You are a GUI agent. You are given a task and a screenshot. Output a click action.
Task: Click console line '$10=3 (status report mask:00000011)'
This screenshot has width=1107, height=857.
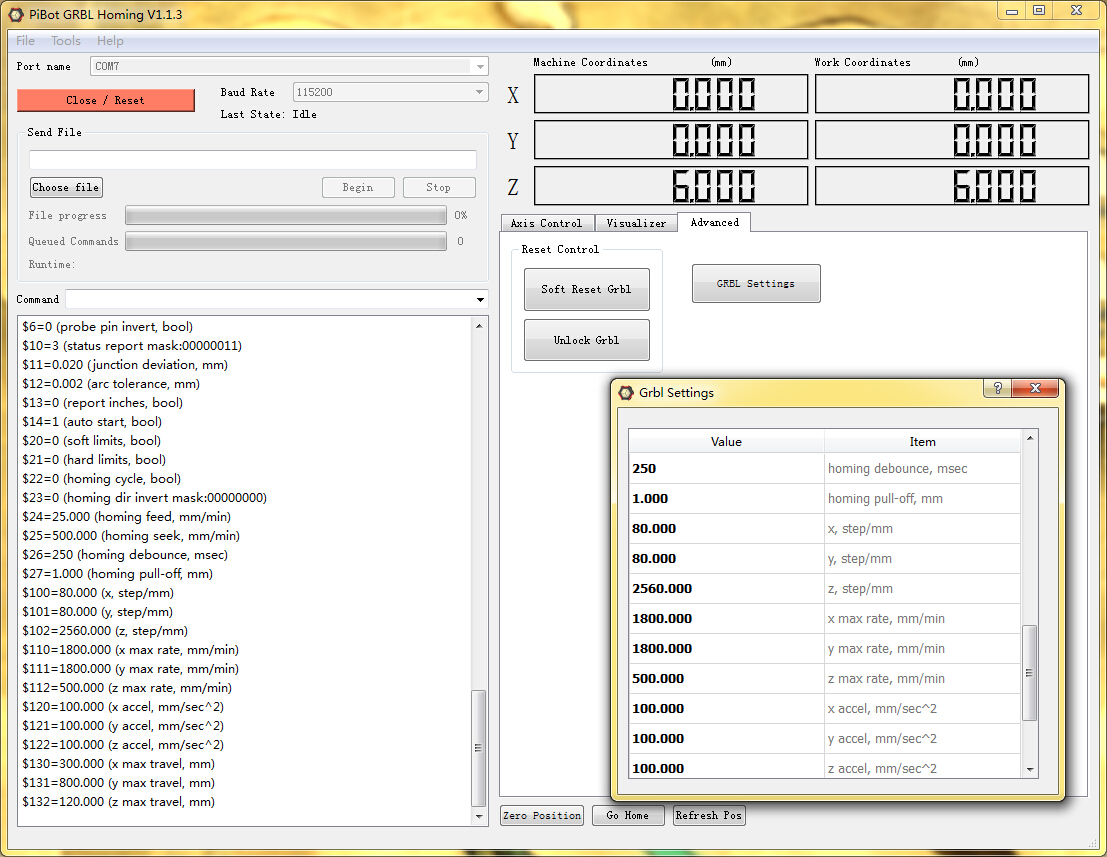click(132, 346)
